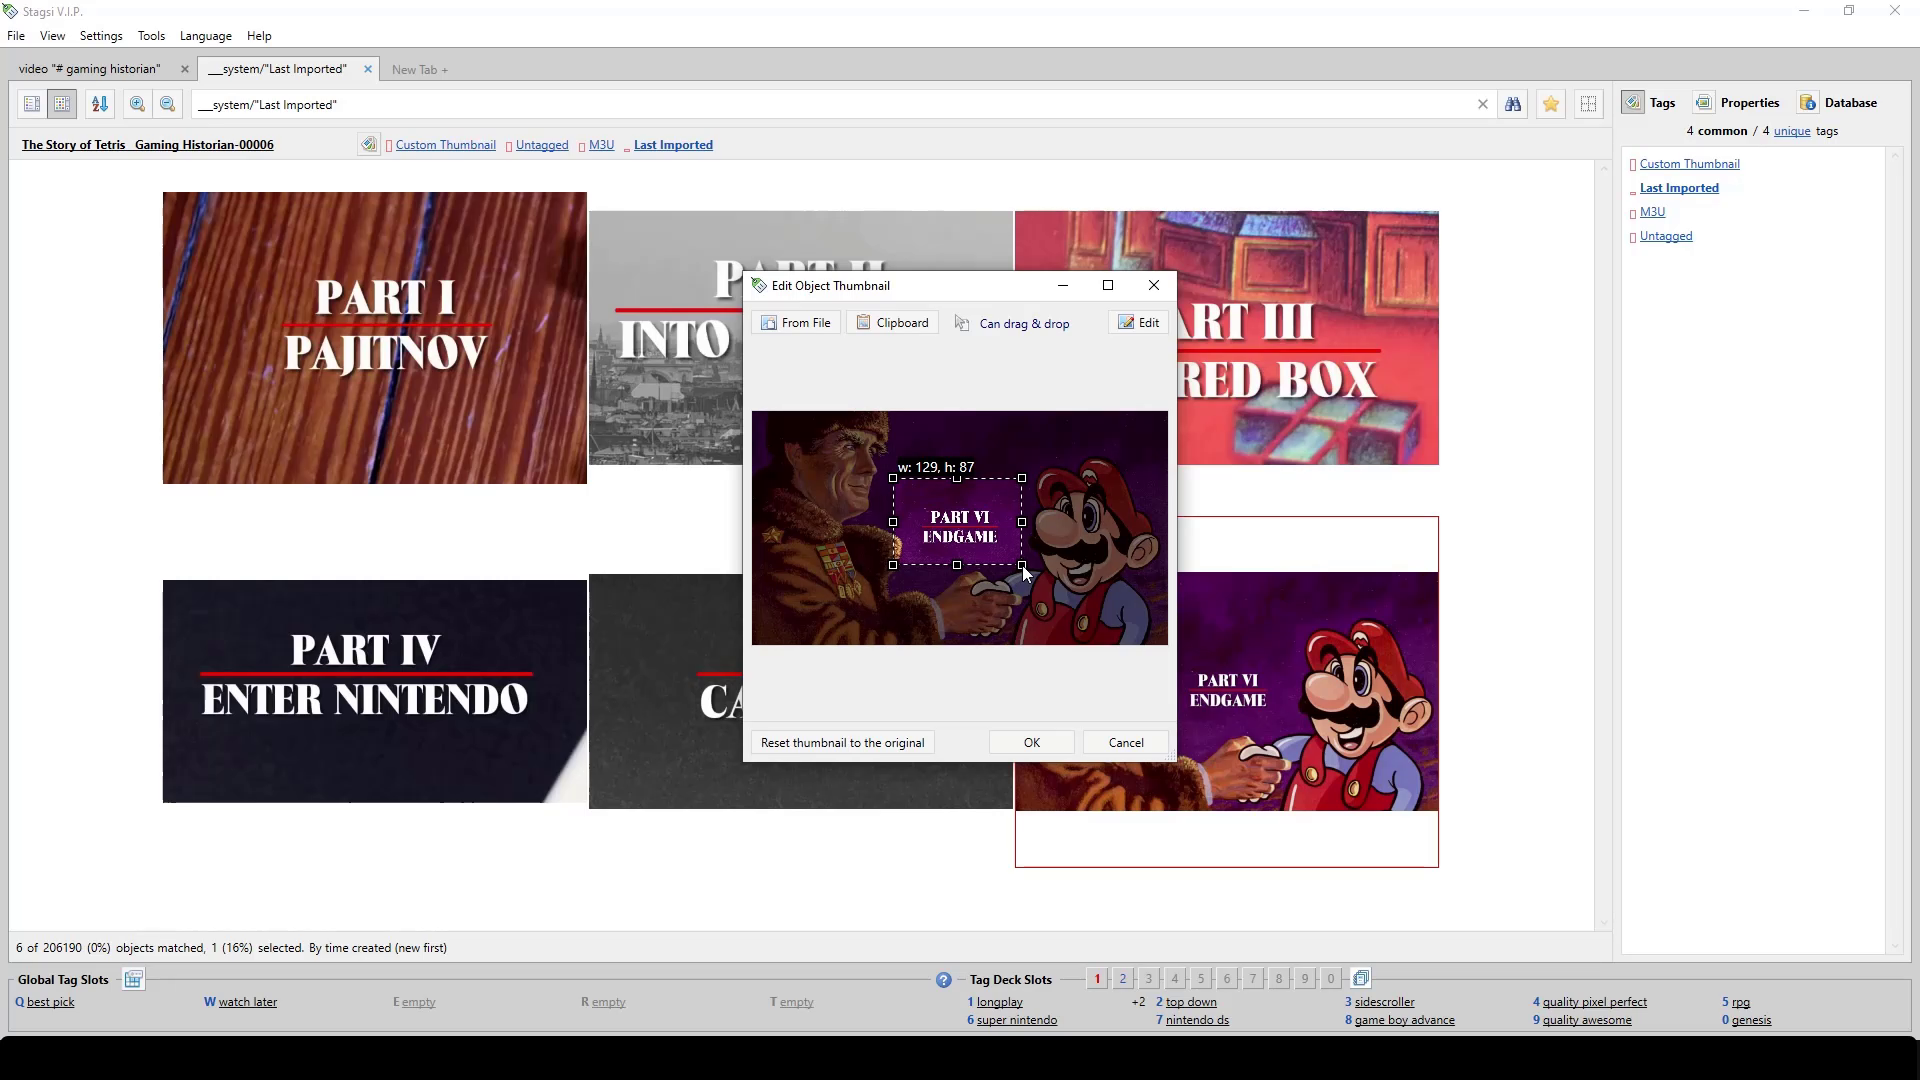Click the top-left crop selection handle
This screenshot has width=1920, height=1080.
pyautogui.click(x=893, y=478)
